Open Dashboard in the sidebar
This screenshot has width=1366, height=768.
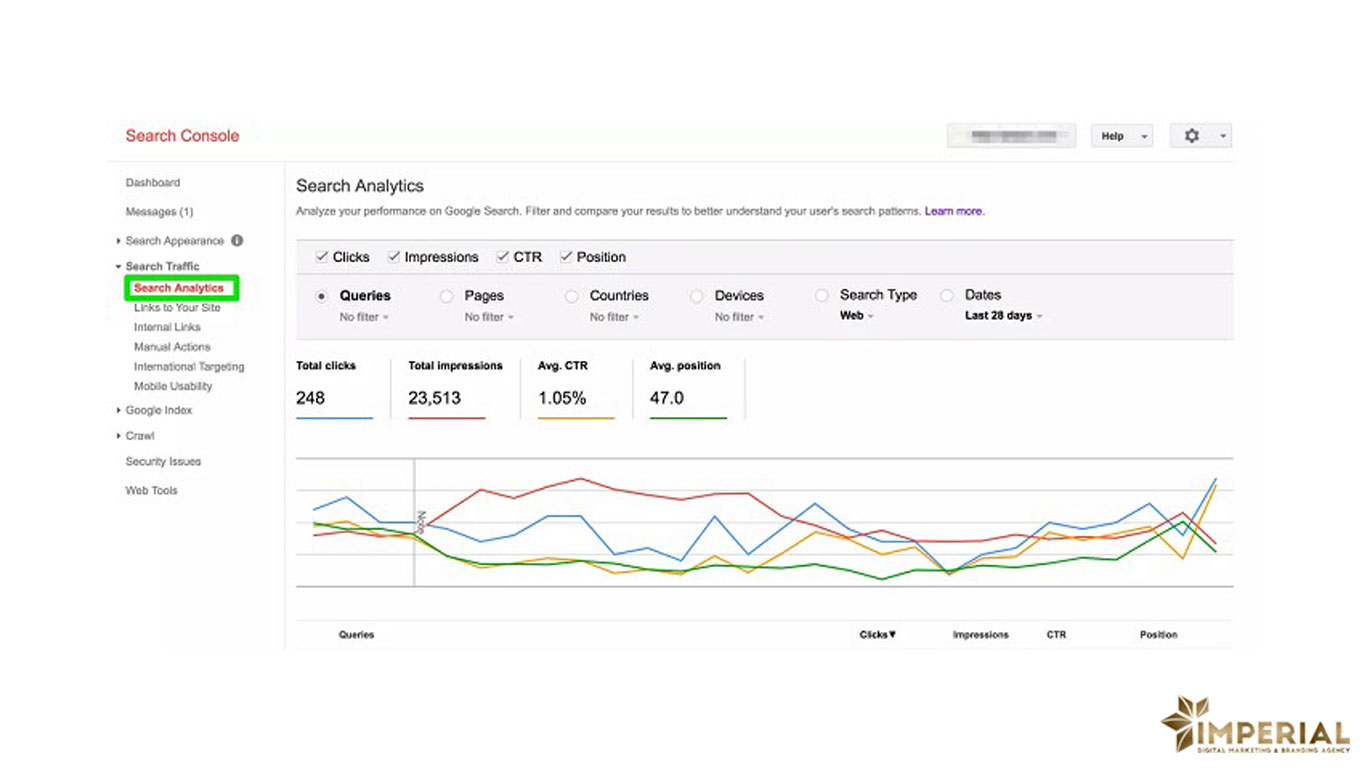[152, 183]
